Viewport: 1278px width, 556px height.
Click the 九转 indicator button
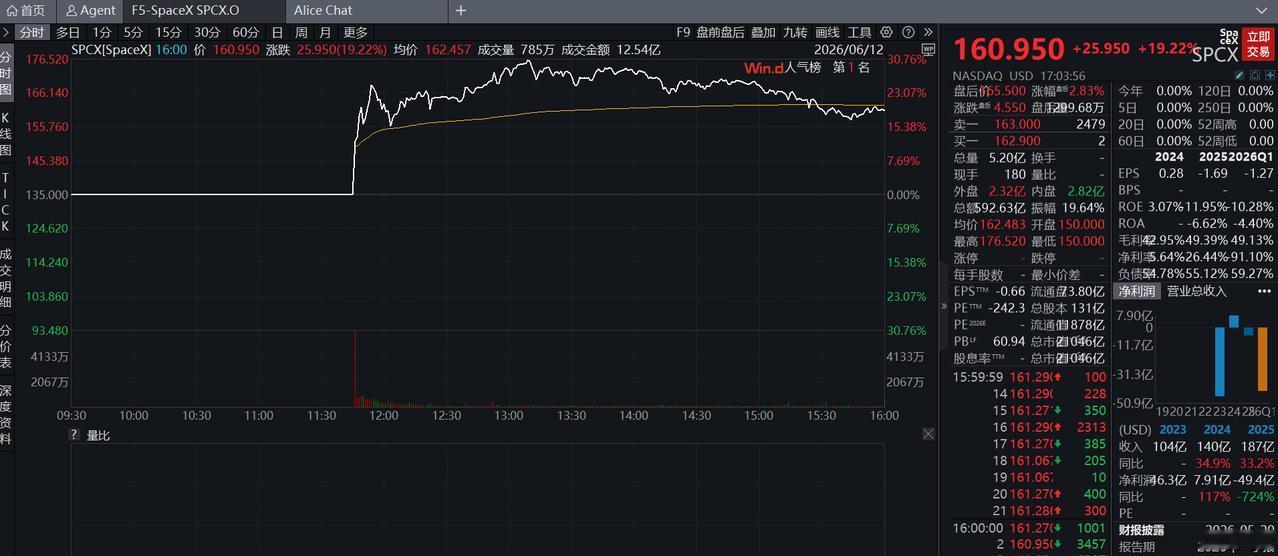[x=795, y=32]
